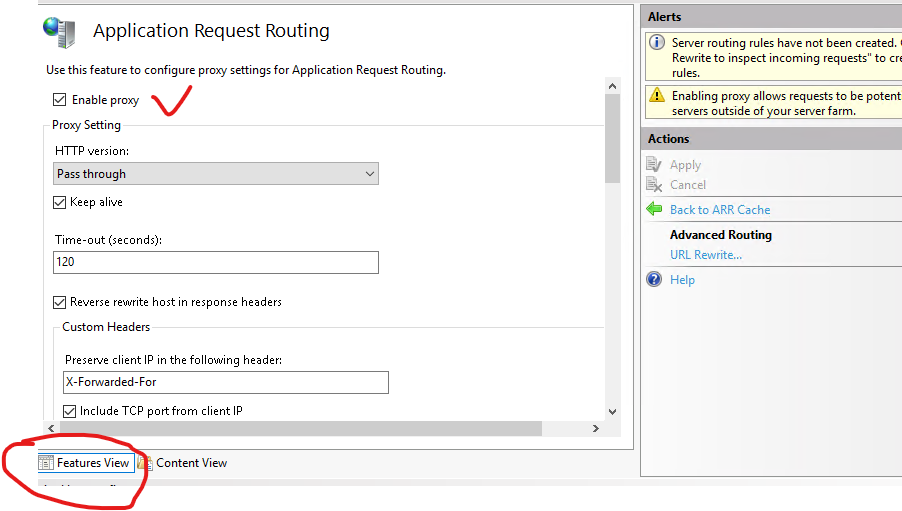Click the Application Request Routing globe server icon
The width and height of the screenshot is (902, 511).
coord(59,32)
